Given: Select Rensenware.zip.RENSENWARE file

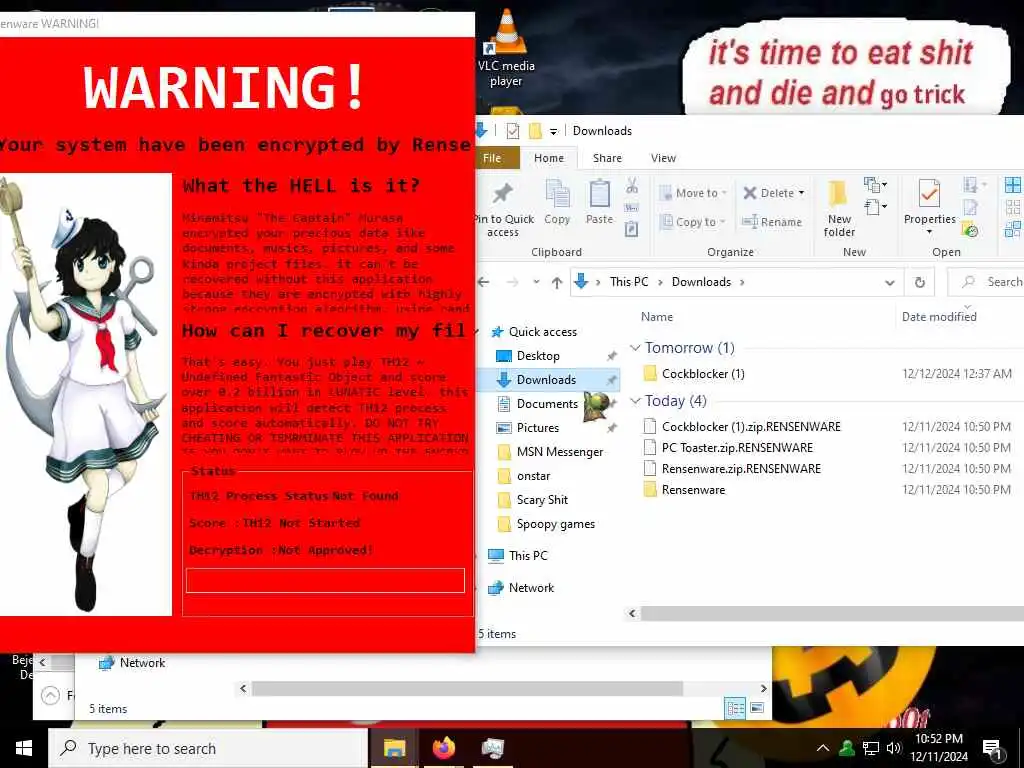Looking at the screenshot, I should tap(741, 468).
